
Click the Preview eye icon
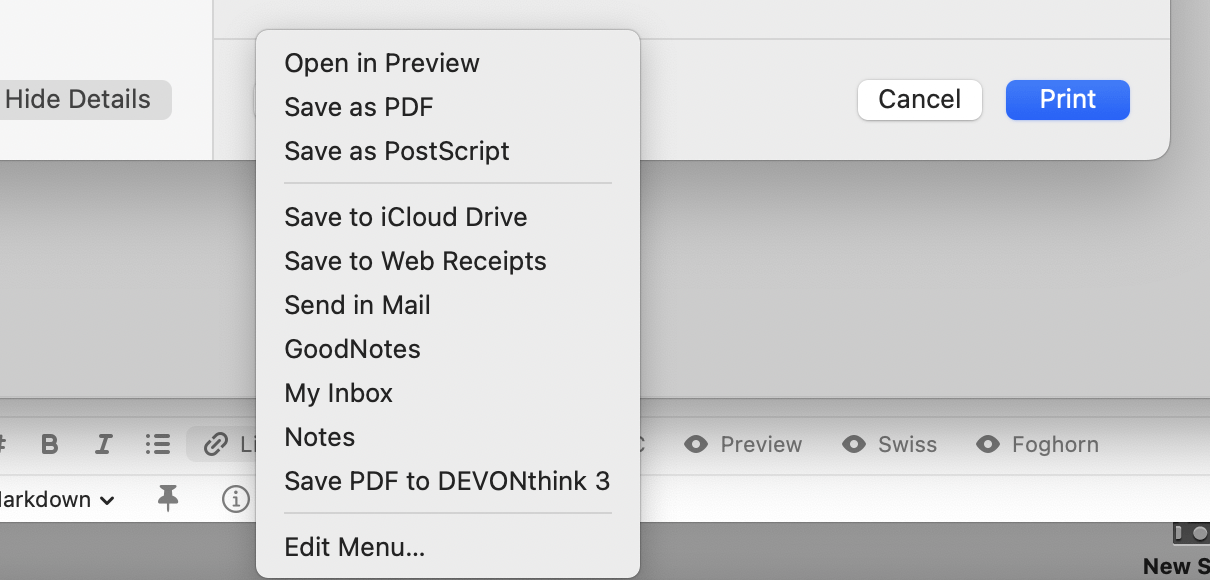(697, 444)
